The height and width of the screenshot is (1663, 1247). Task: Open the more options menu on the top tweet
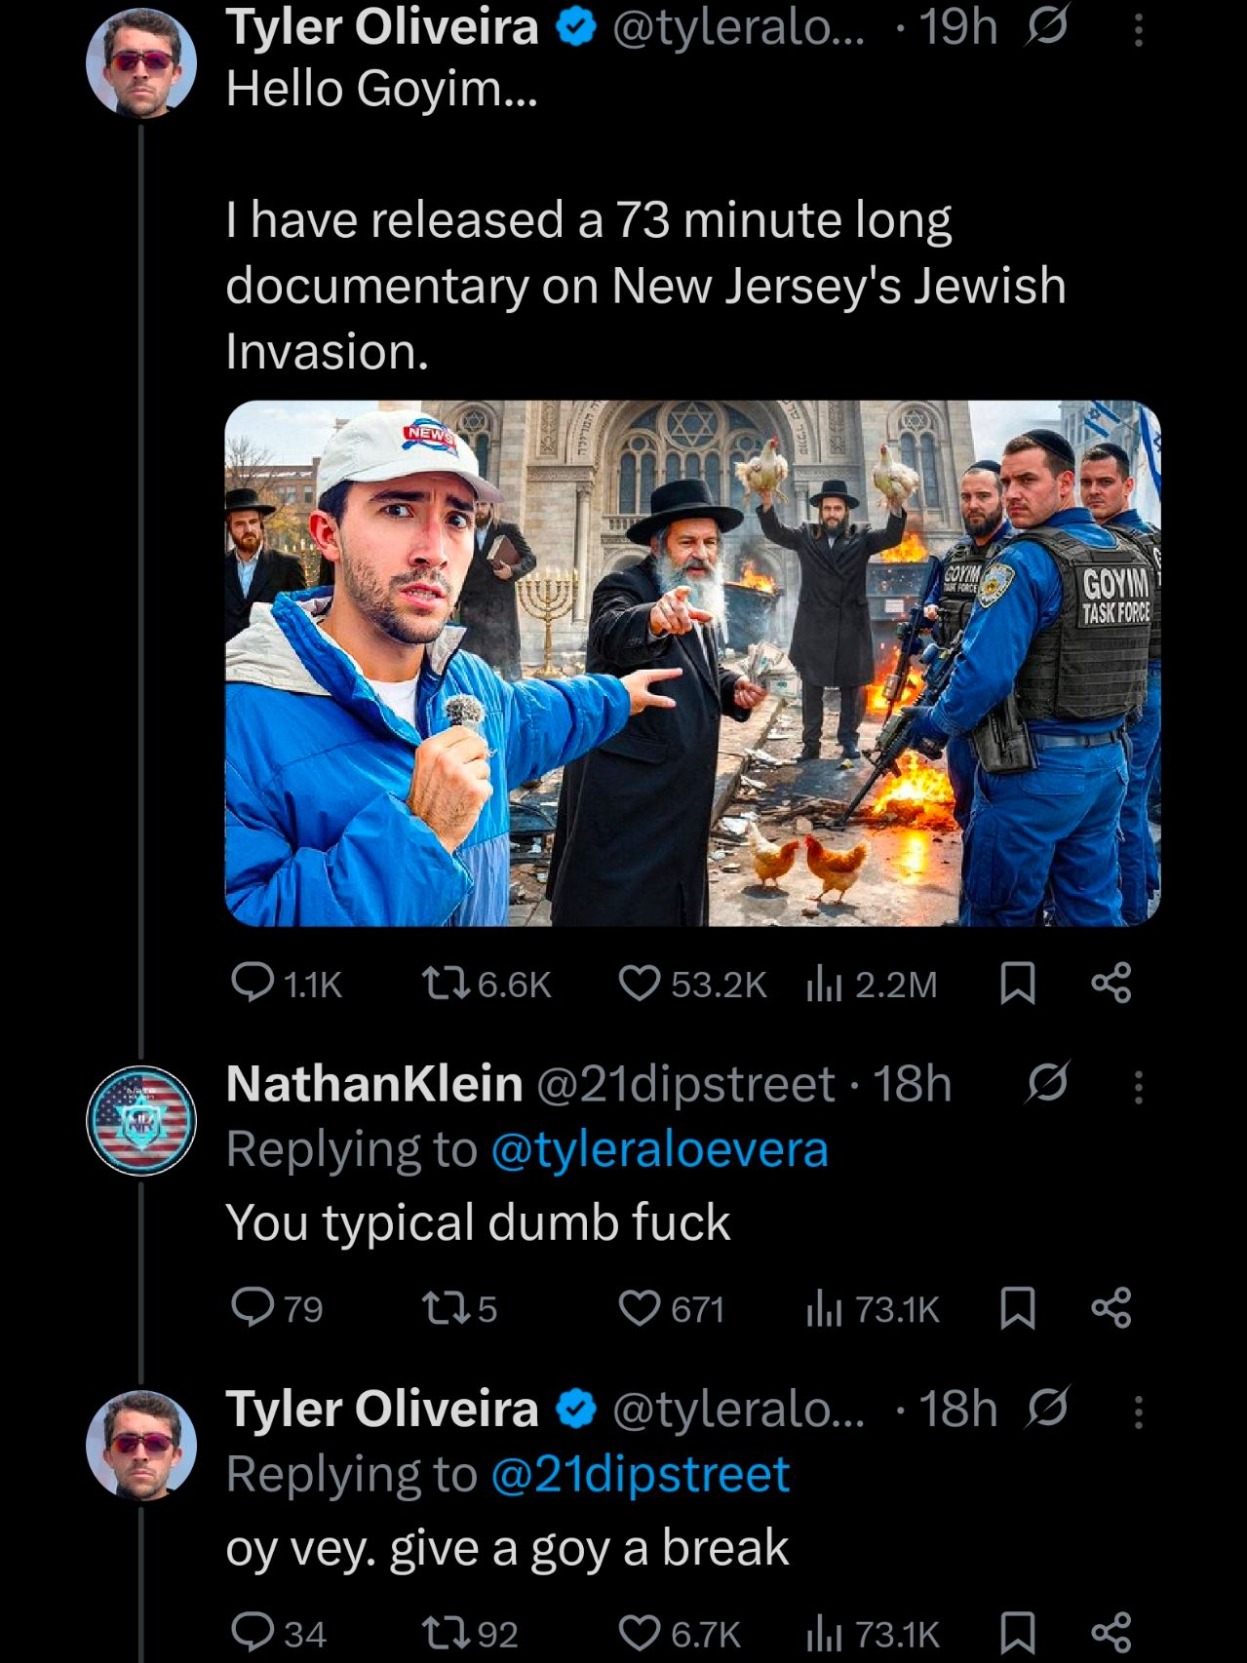click(1138, 30)
